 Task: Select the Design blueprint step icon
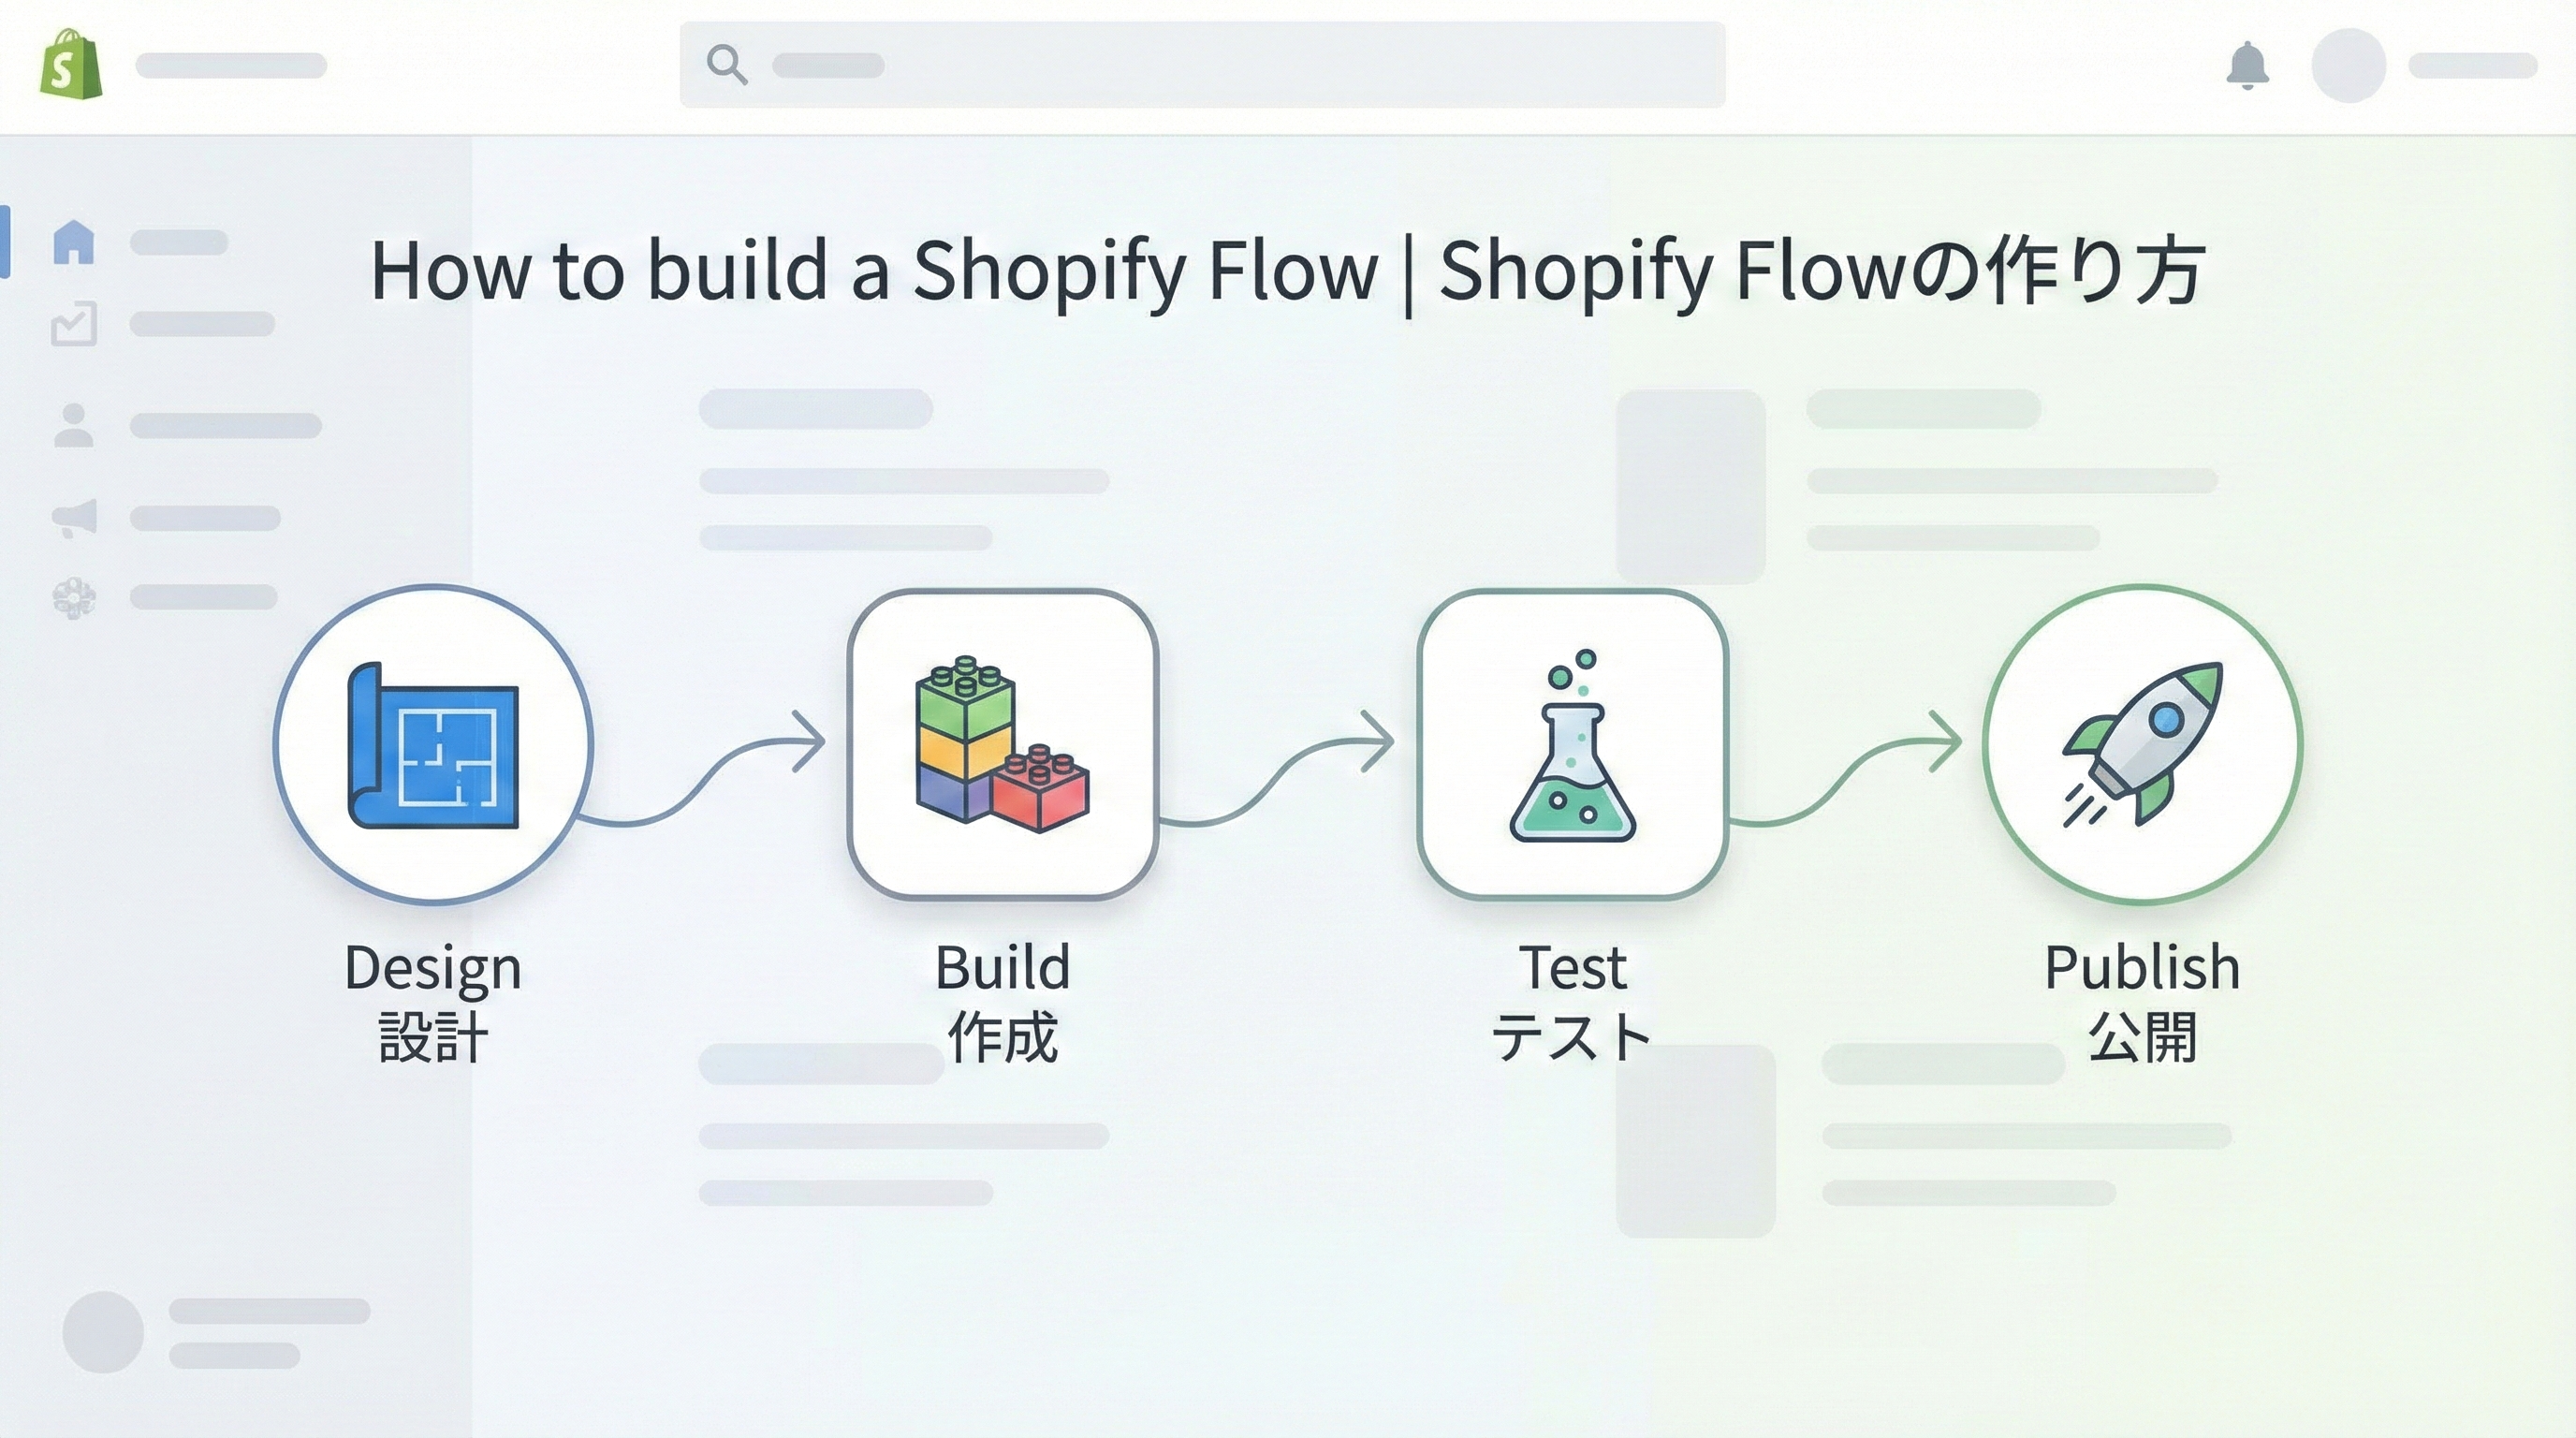[433, 744]
